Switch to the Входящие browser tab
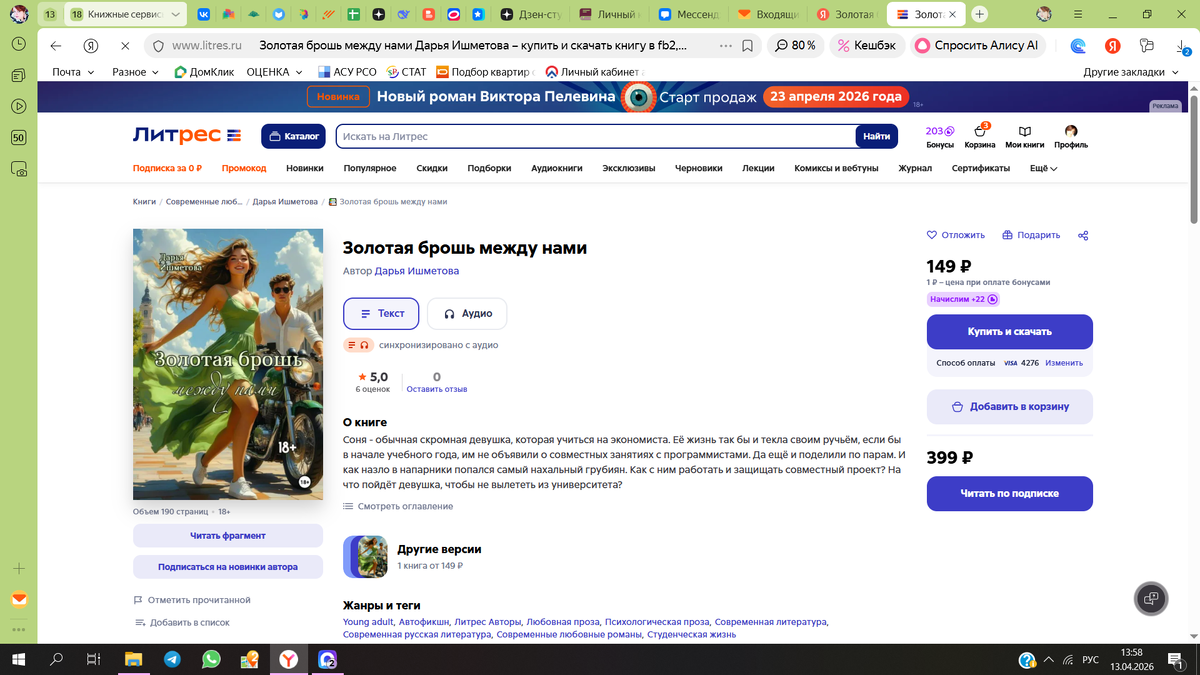Viewport: 1200px width, 675px height. pos(768,14)
